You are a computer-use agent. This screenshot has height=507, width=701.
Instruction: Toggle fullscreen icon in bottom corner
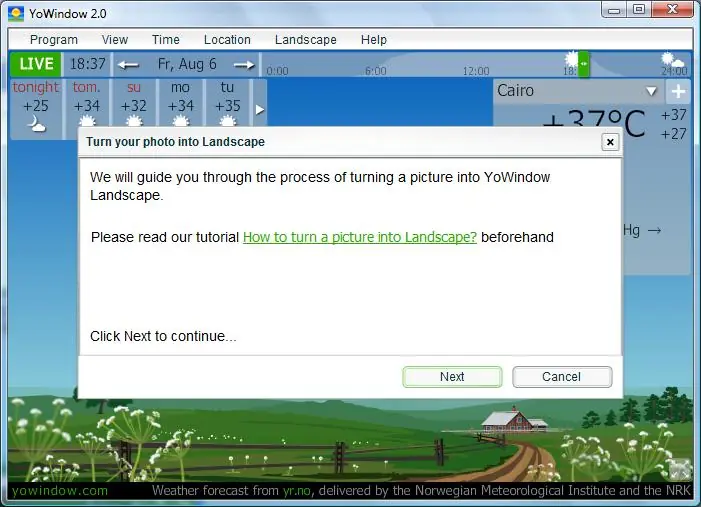tap(680, 469)
